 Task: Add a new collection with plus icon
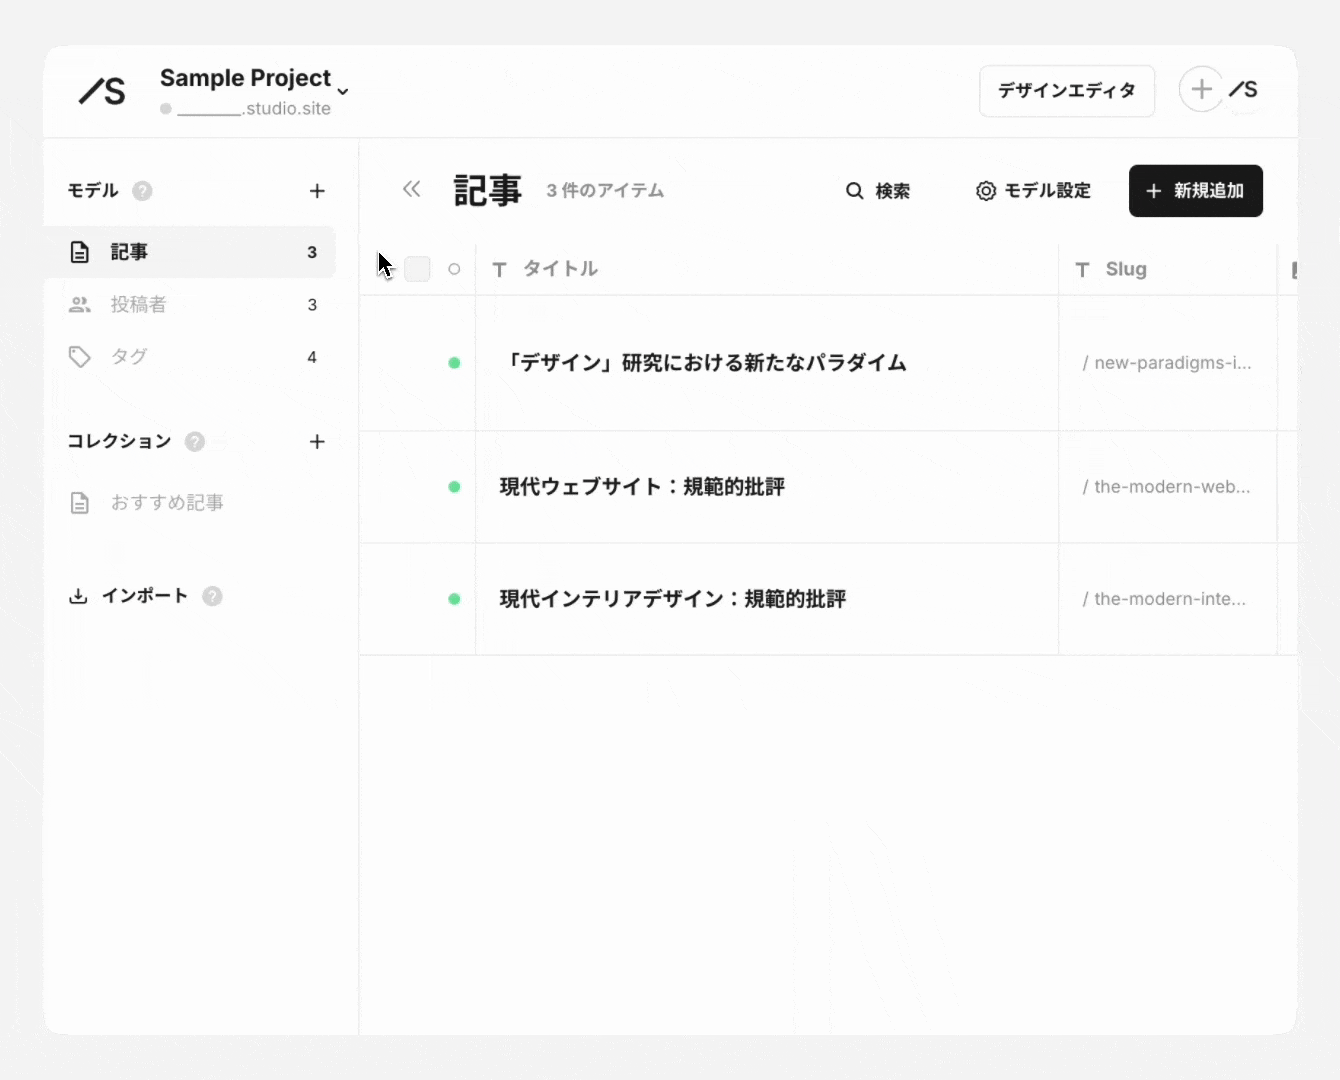point(317,441)
